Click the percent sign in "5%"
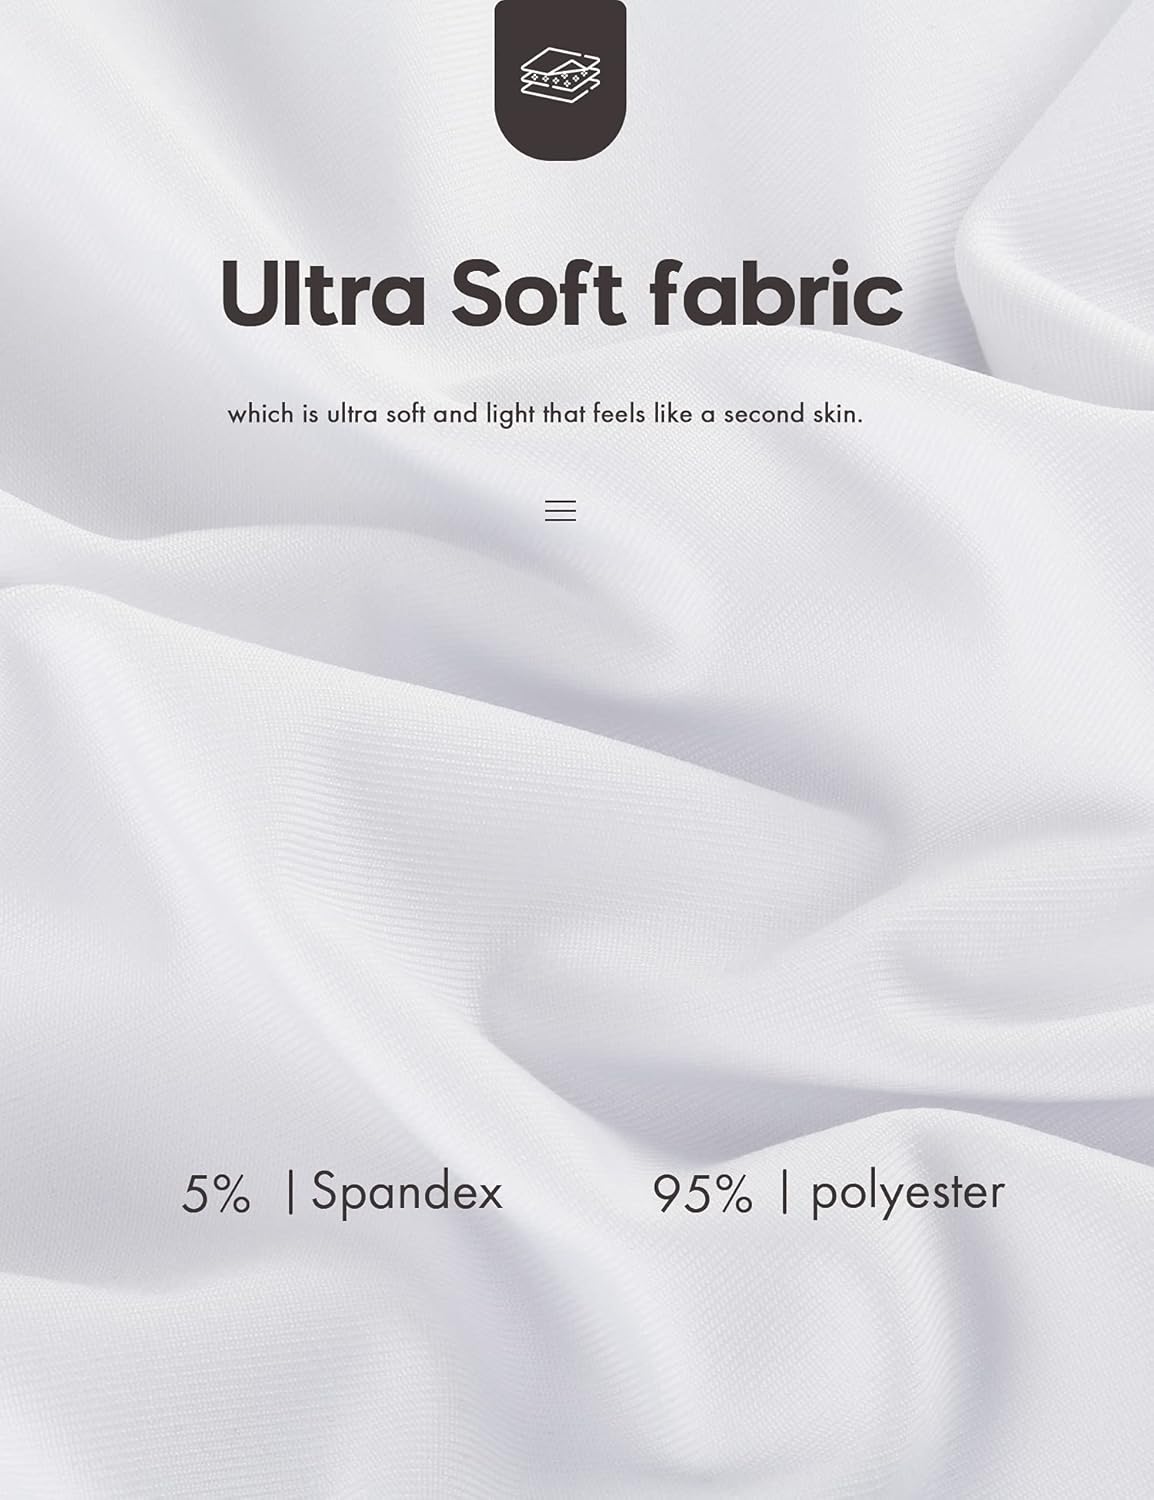This screenshot has width=1154, height=1500. [231, 1194]
